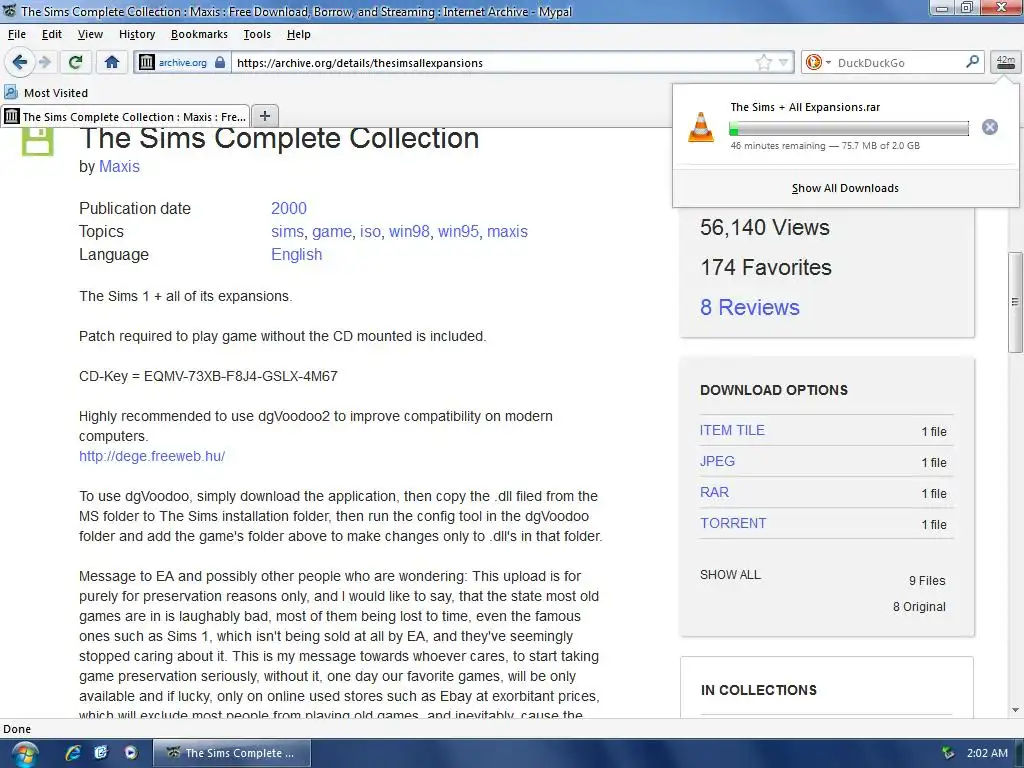The height and width of the screenshot is (768, 1024).
Task: Click the search magnifier icon
Action: 972,62
